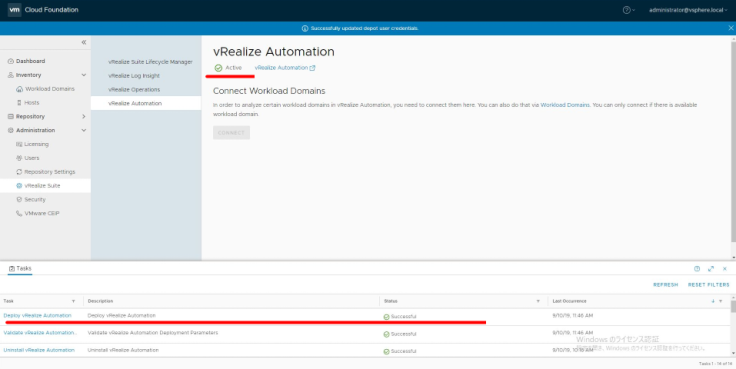Open the Security page

point(35,200)
